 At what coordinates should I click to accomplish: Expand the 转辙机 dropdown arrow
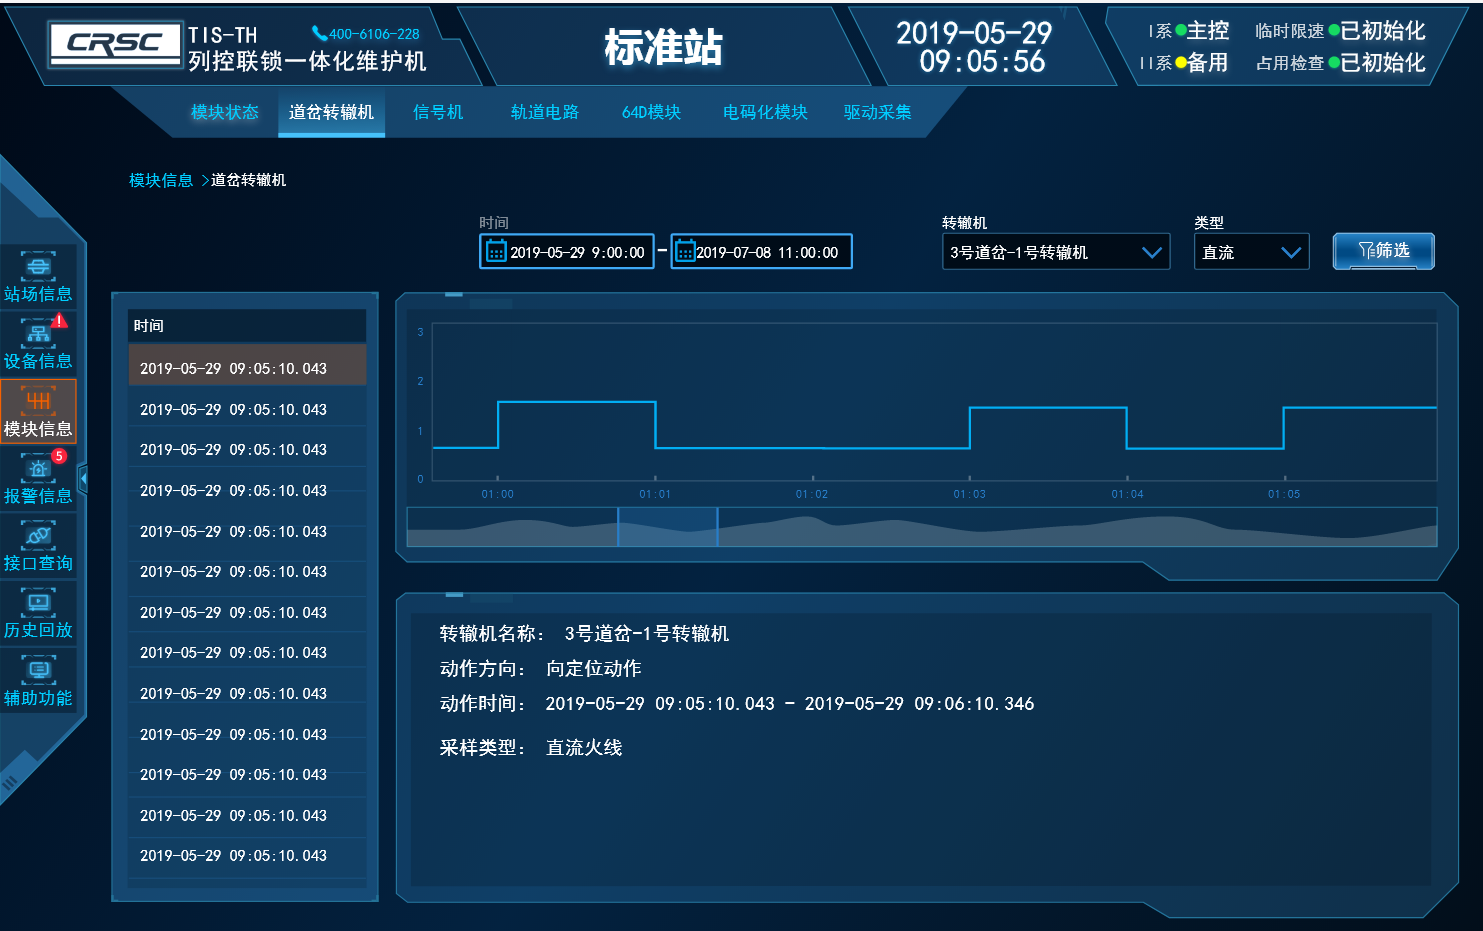point(1152,253)
